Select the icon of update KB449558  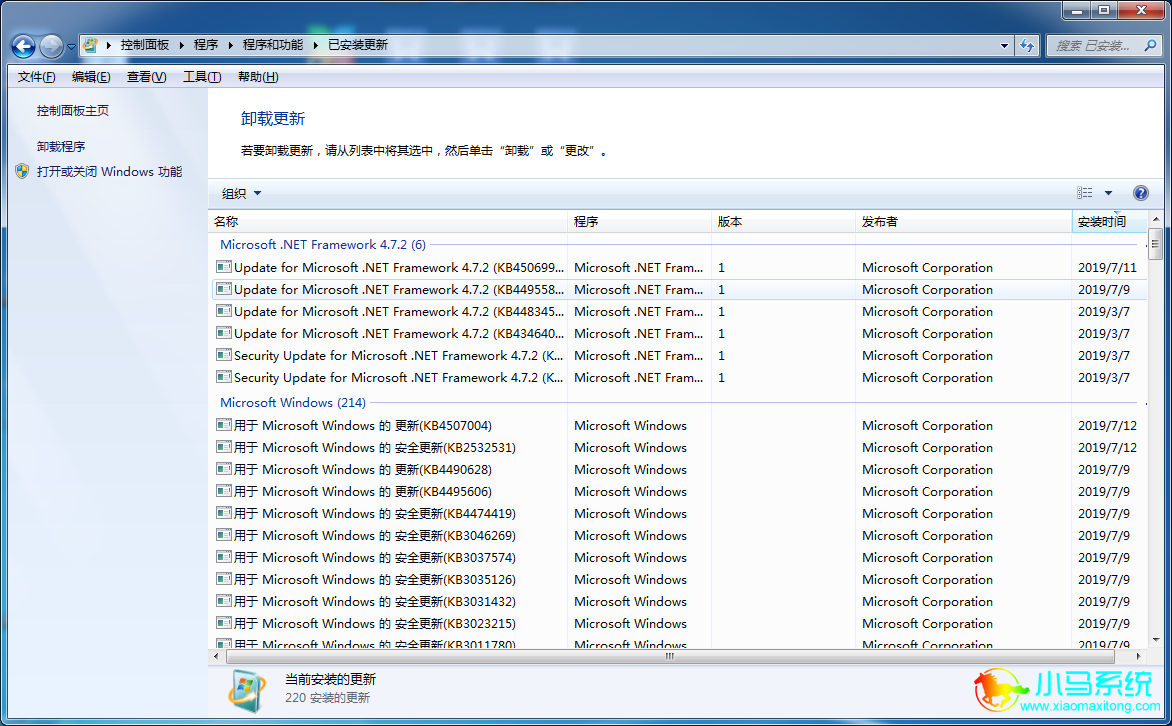coord(223,289)
